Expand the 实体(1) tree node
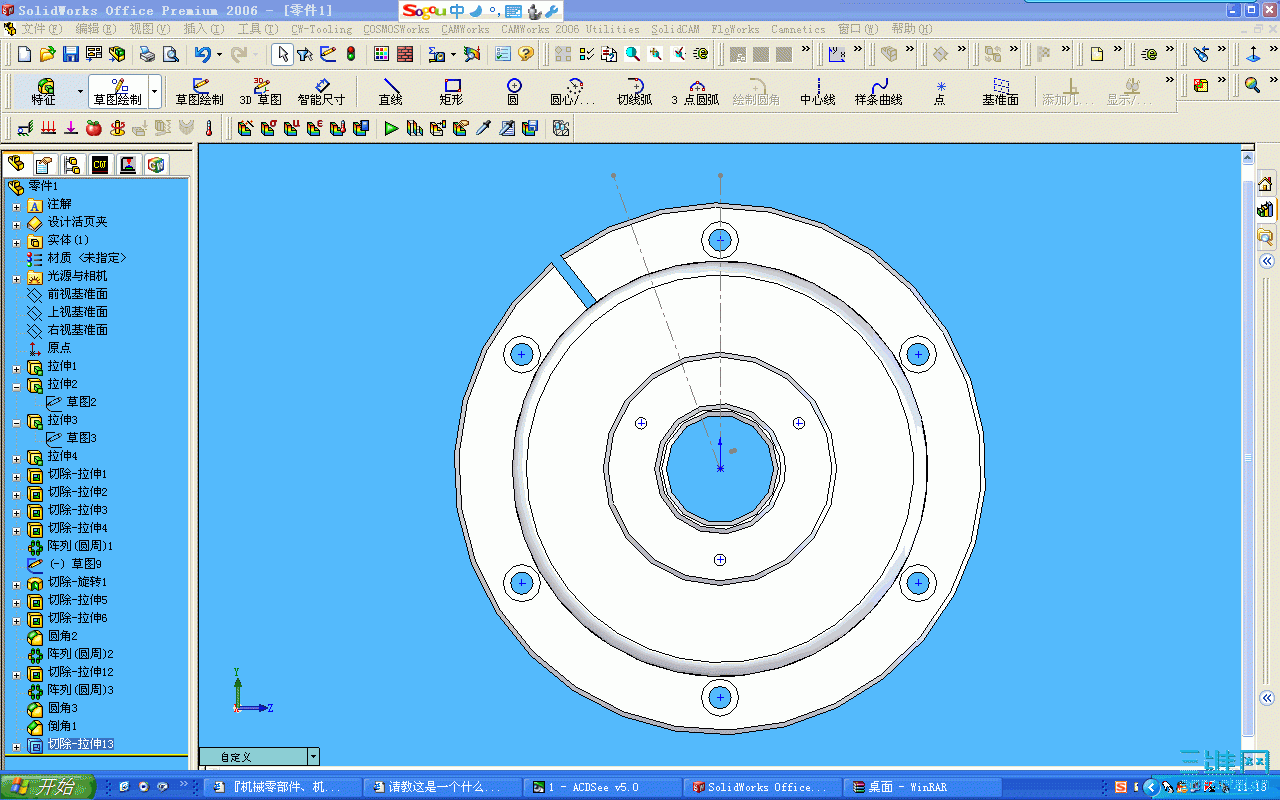 click(x=16, y=241)
